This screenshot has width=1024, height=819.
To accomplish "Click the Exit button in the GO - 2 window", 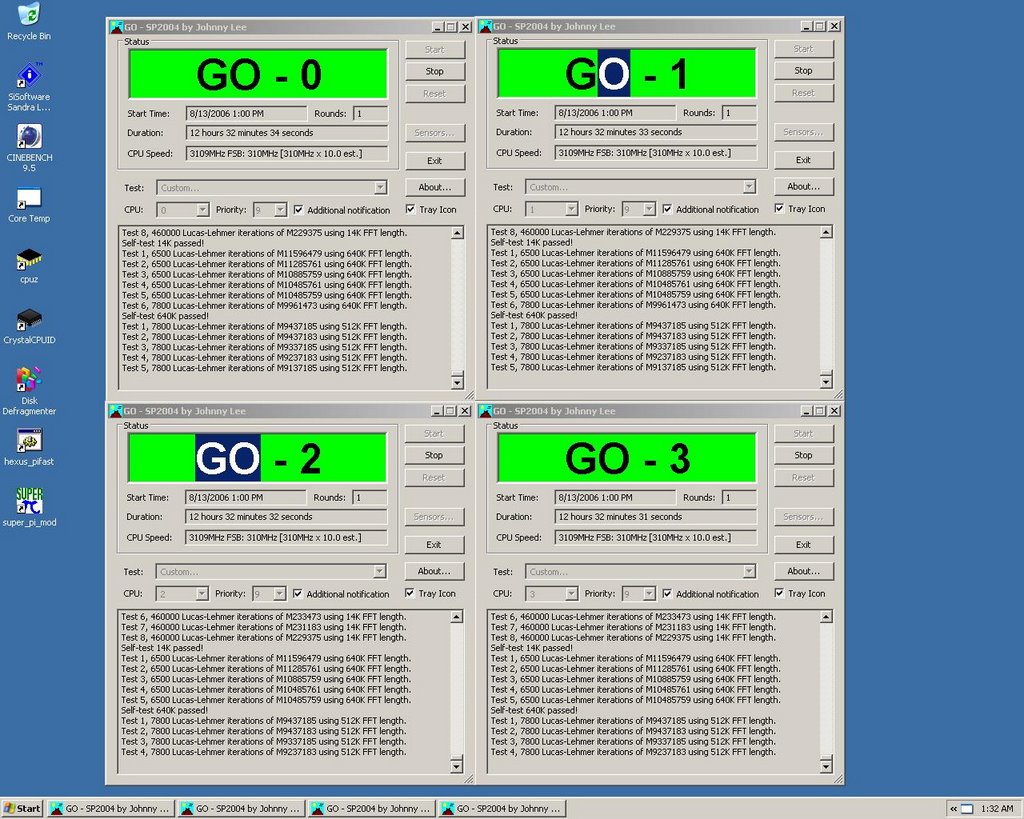I will coord(434,545).
